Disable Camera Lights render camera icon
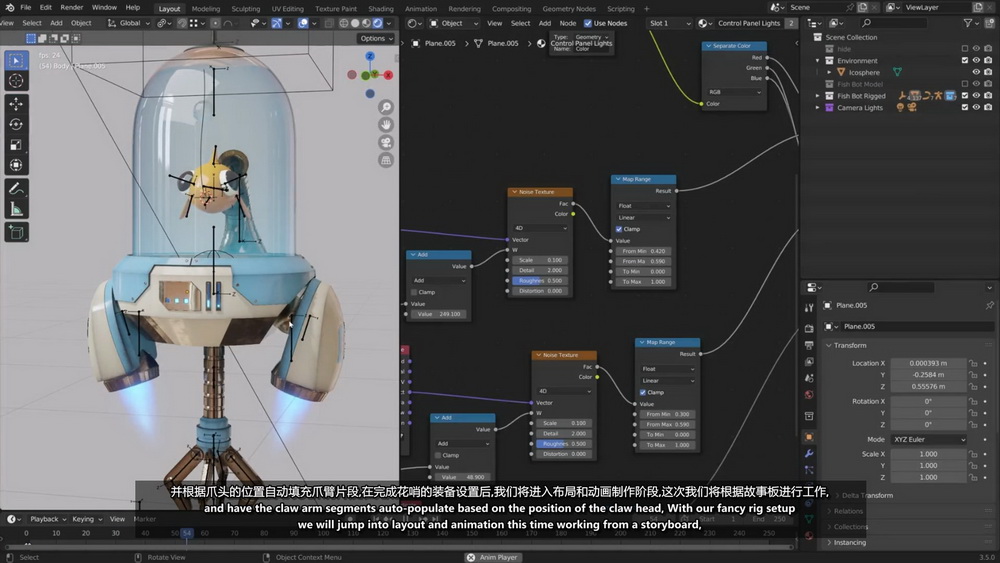Image resolution: width=1000 pixels, height=563 pixels. [988, 108]
